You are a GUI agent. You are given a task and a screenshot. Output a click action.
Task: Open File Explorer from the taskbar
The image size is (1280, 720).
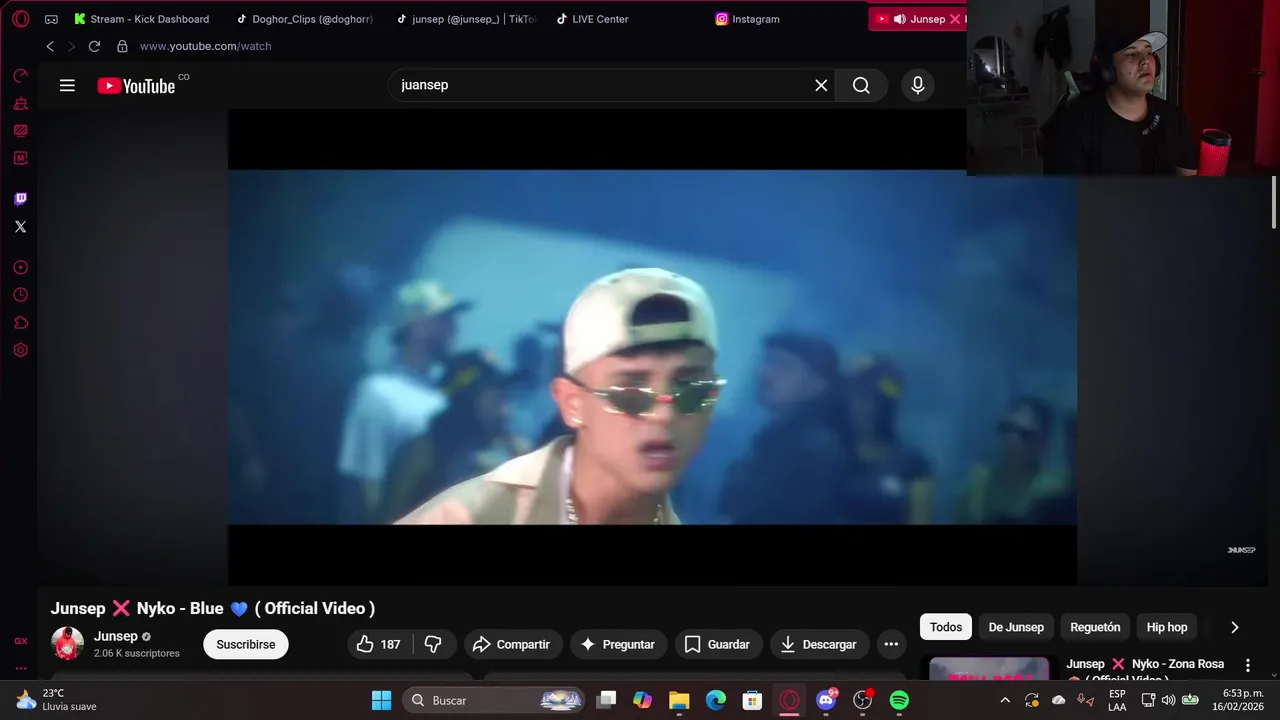click(x=679, y=700)
